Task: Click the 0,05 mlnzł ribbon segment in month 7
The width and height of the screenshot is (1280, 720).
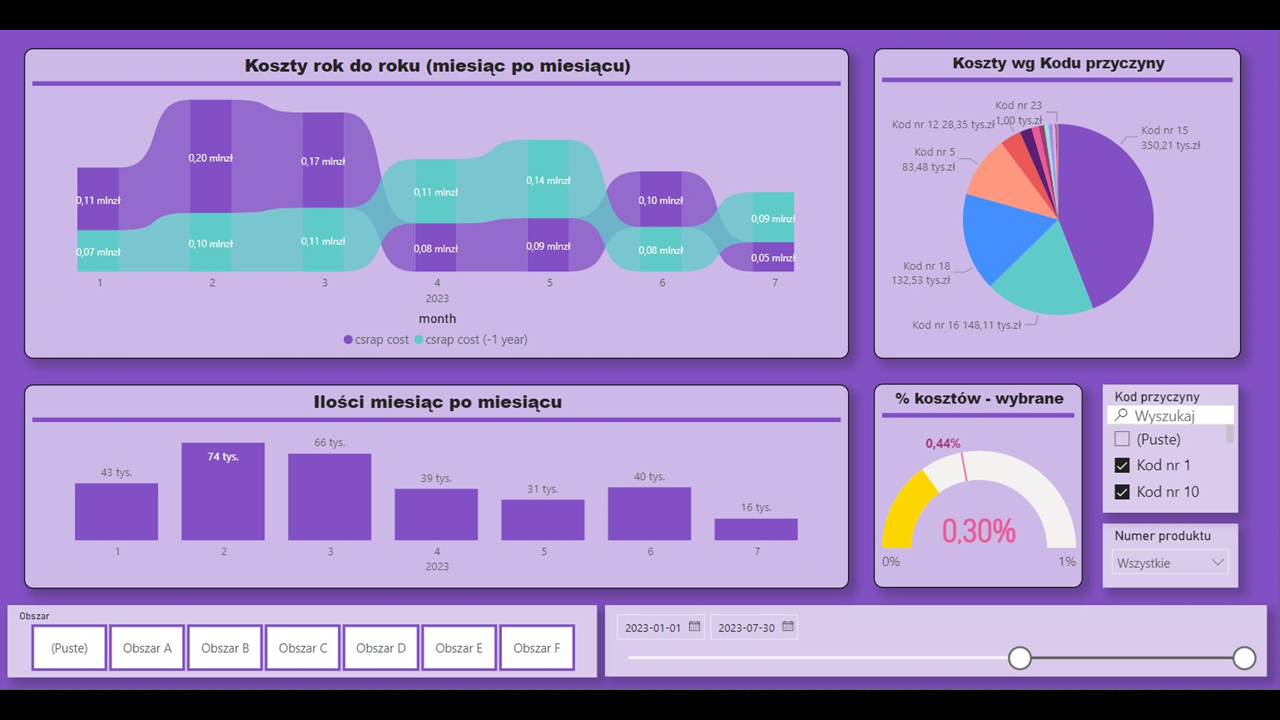Action: pyautogui.click(x=774, y=257)
